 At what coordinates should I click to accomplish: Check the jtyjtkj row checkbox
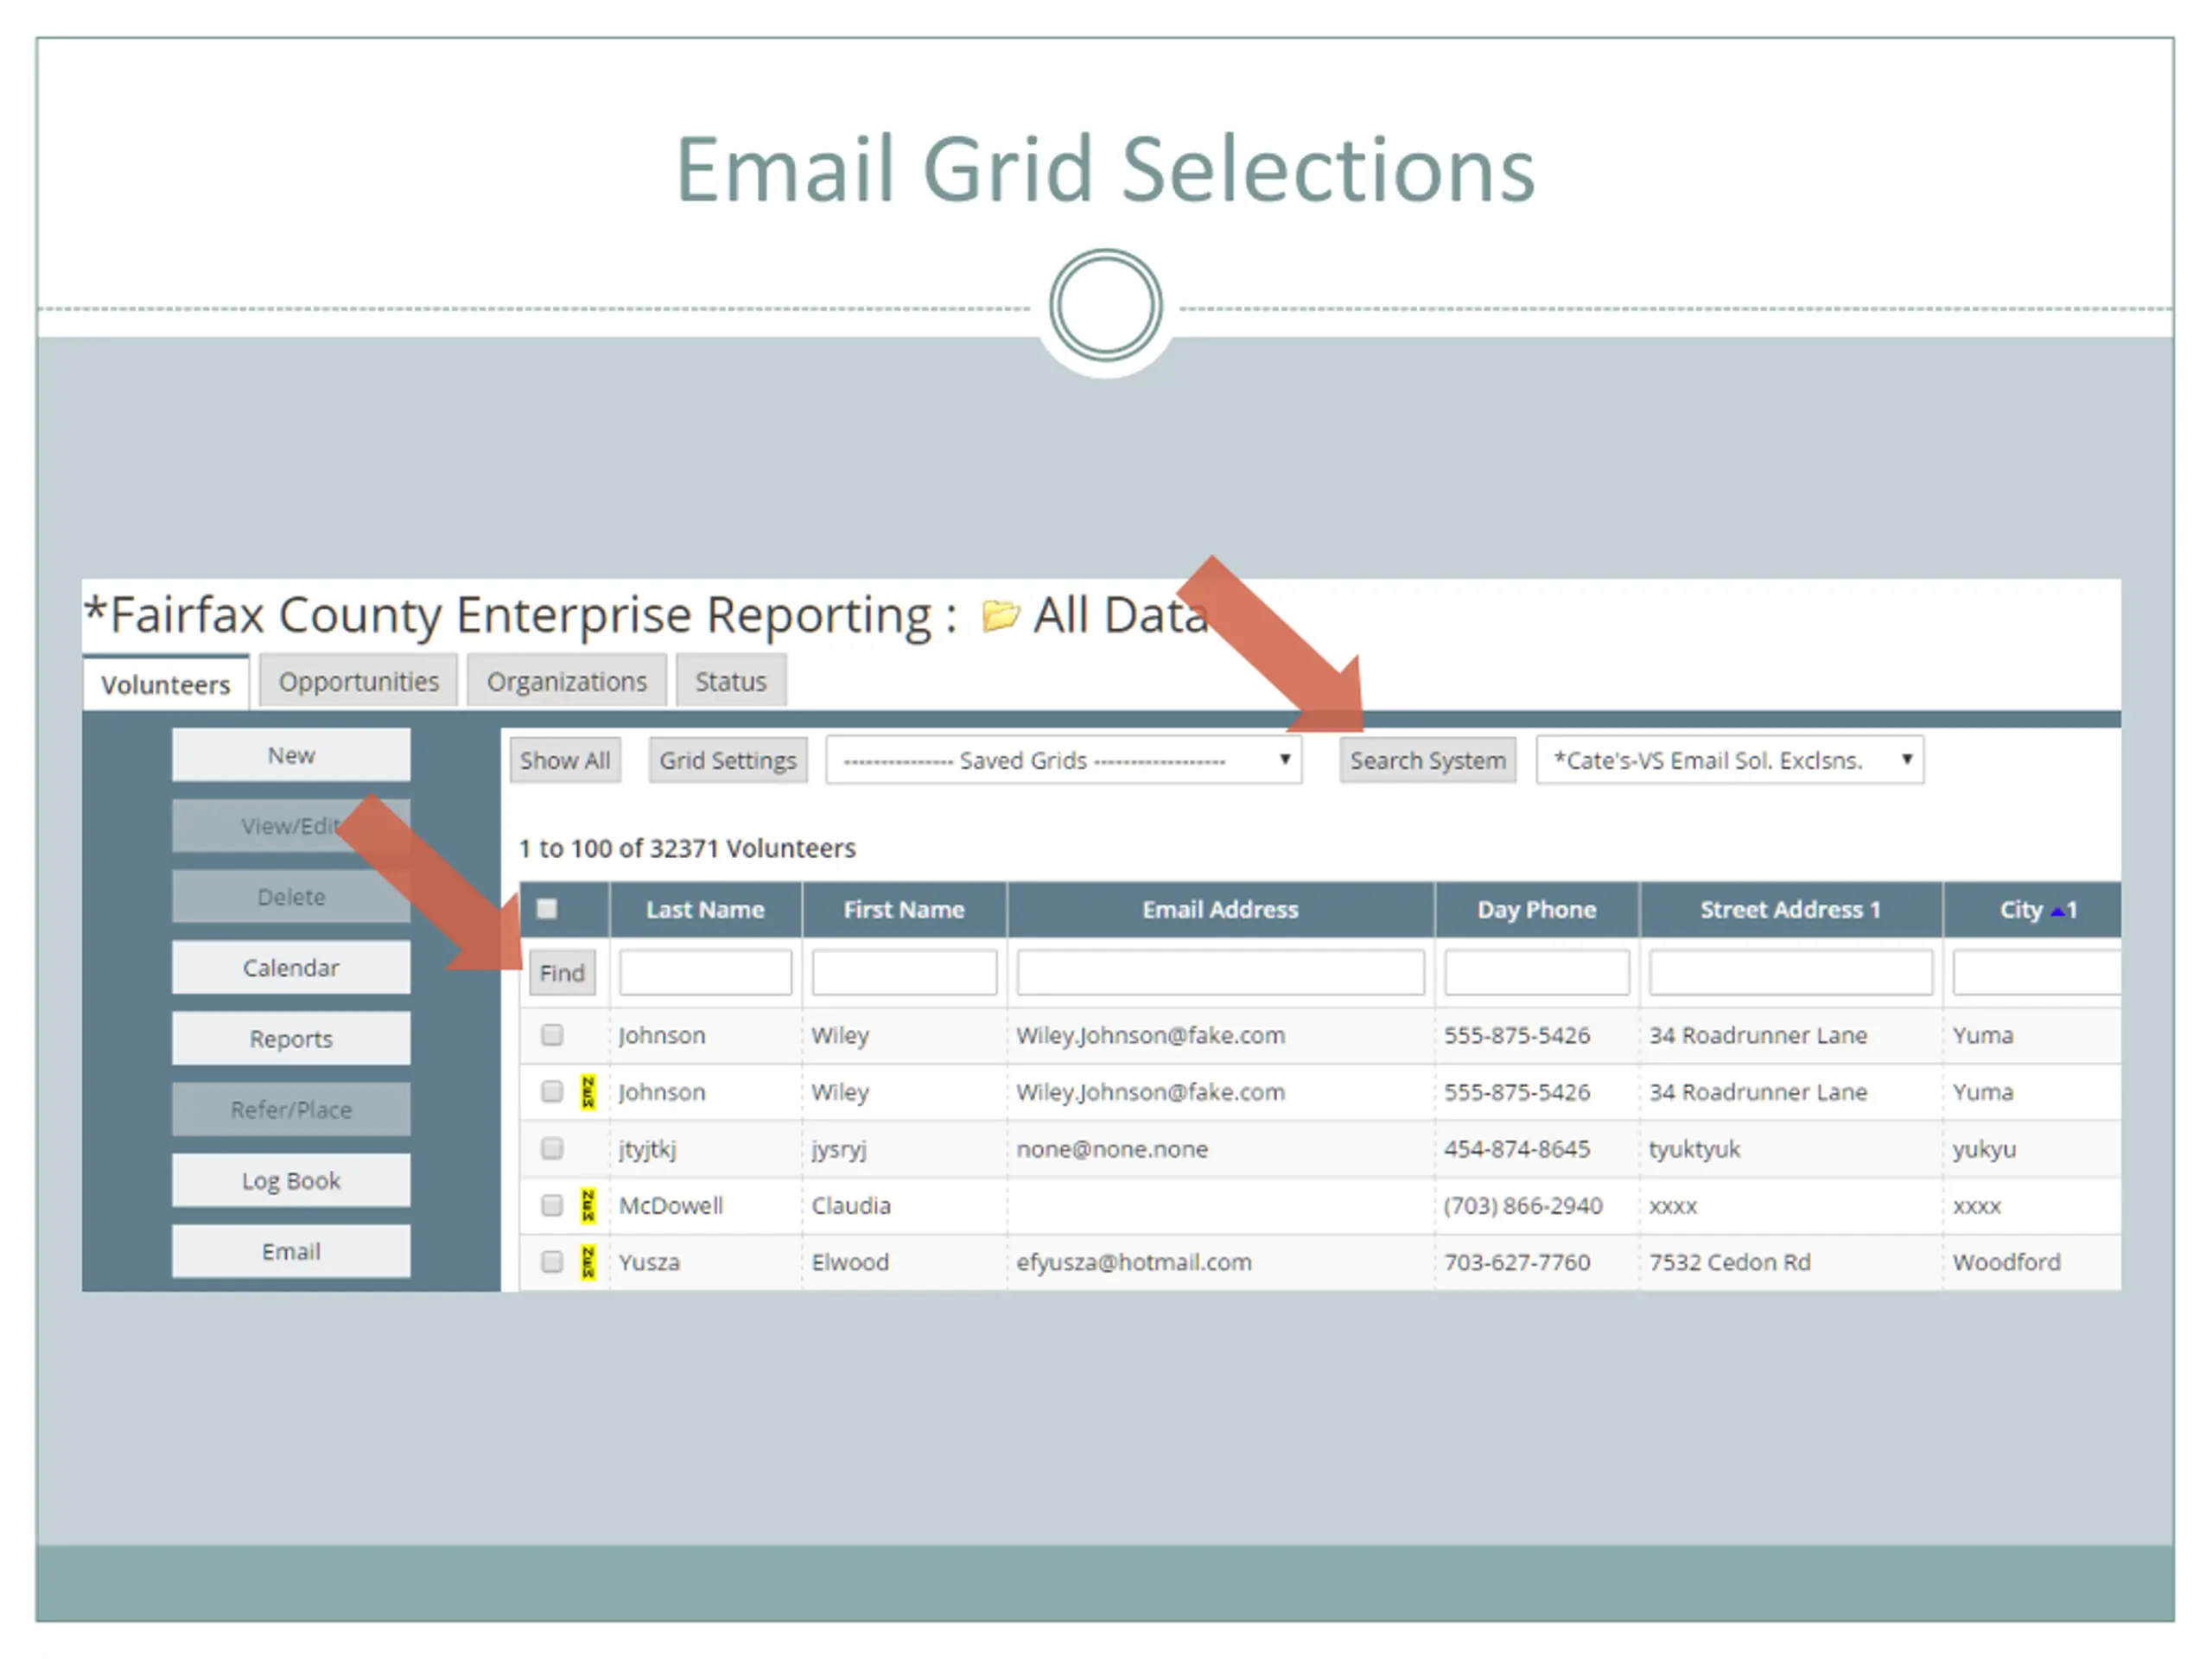(552, 1148)
